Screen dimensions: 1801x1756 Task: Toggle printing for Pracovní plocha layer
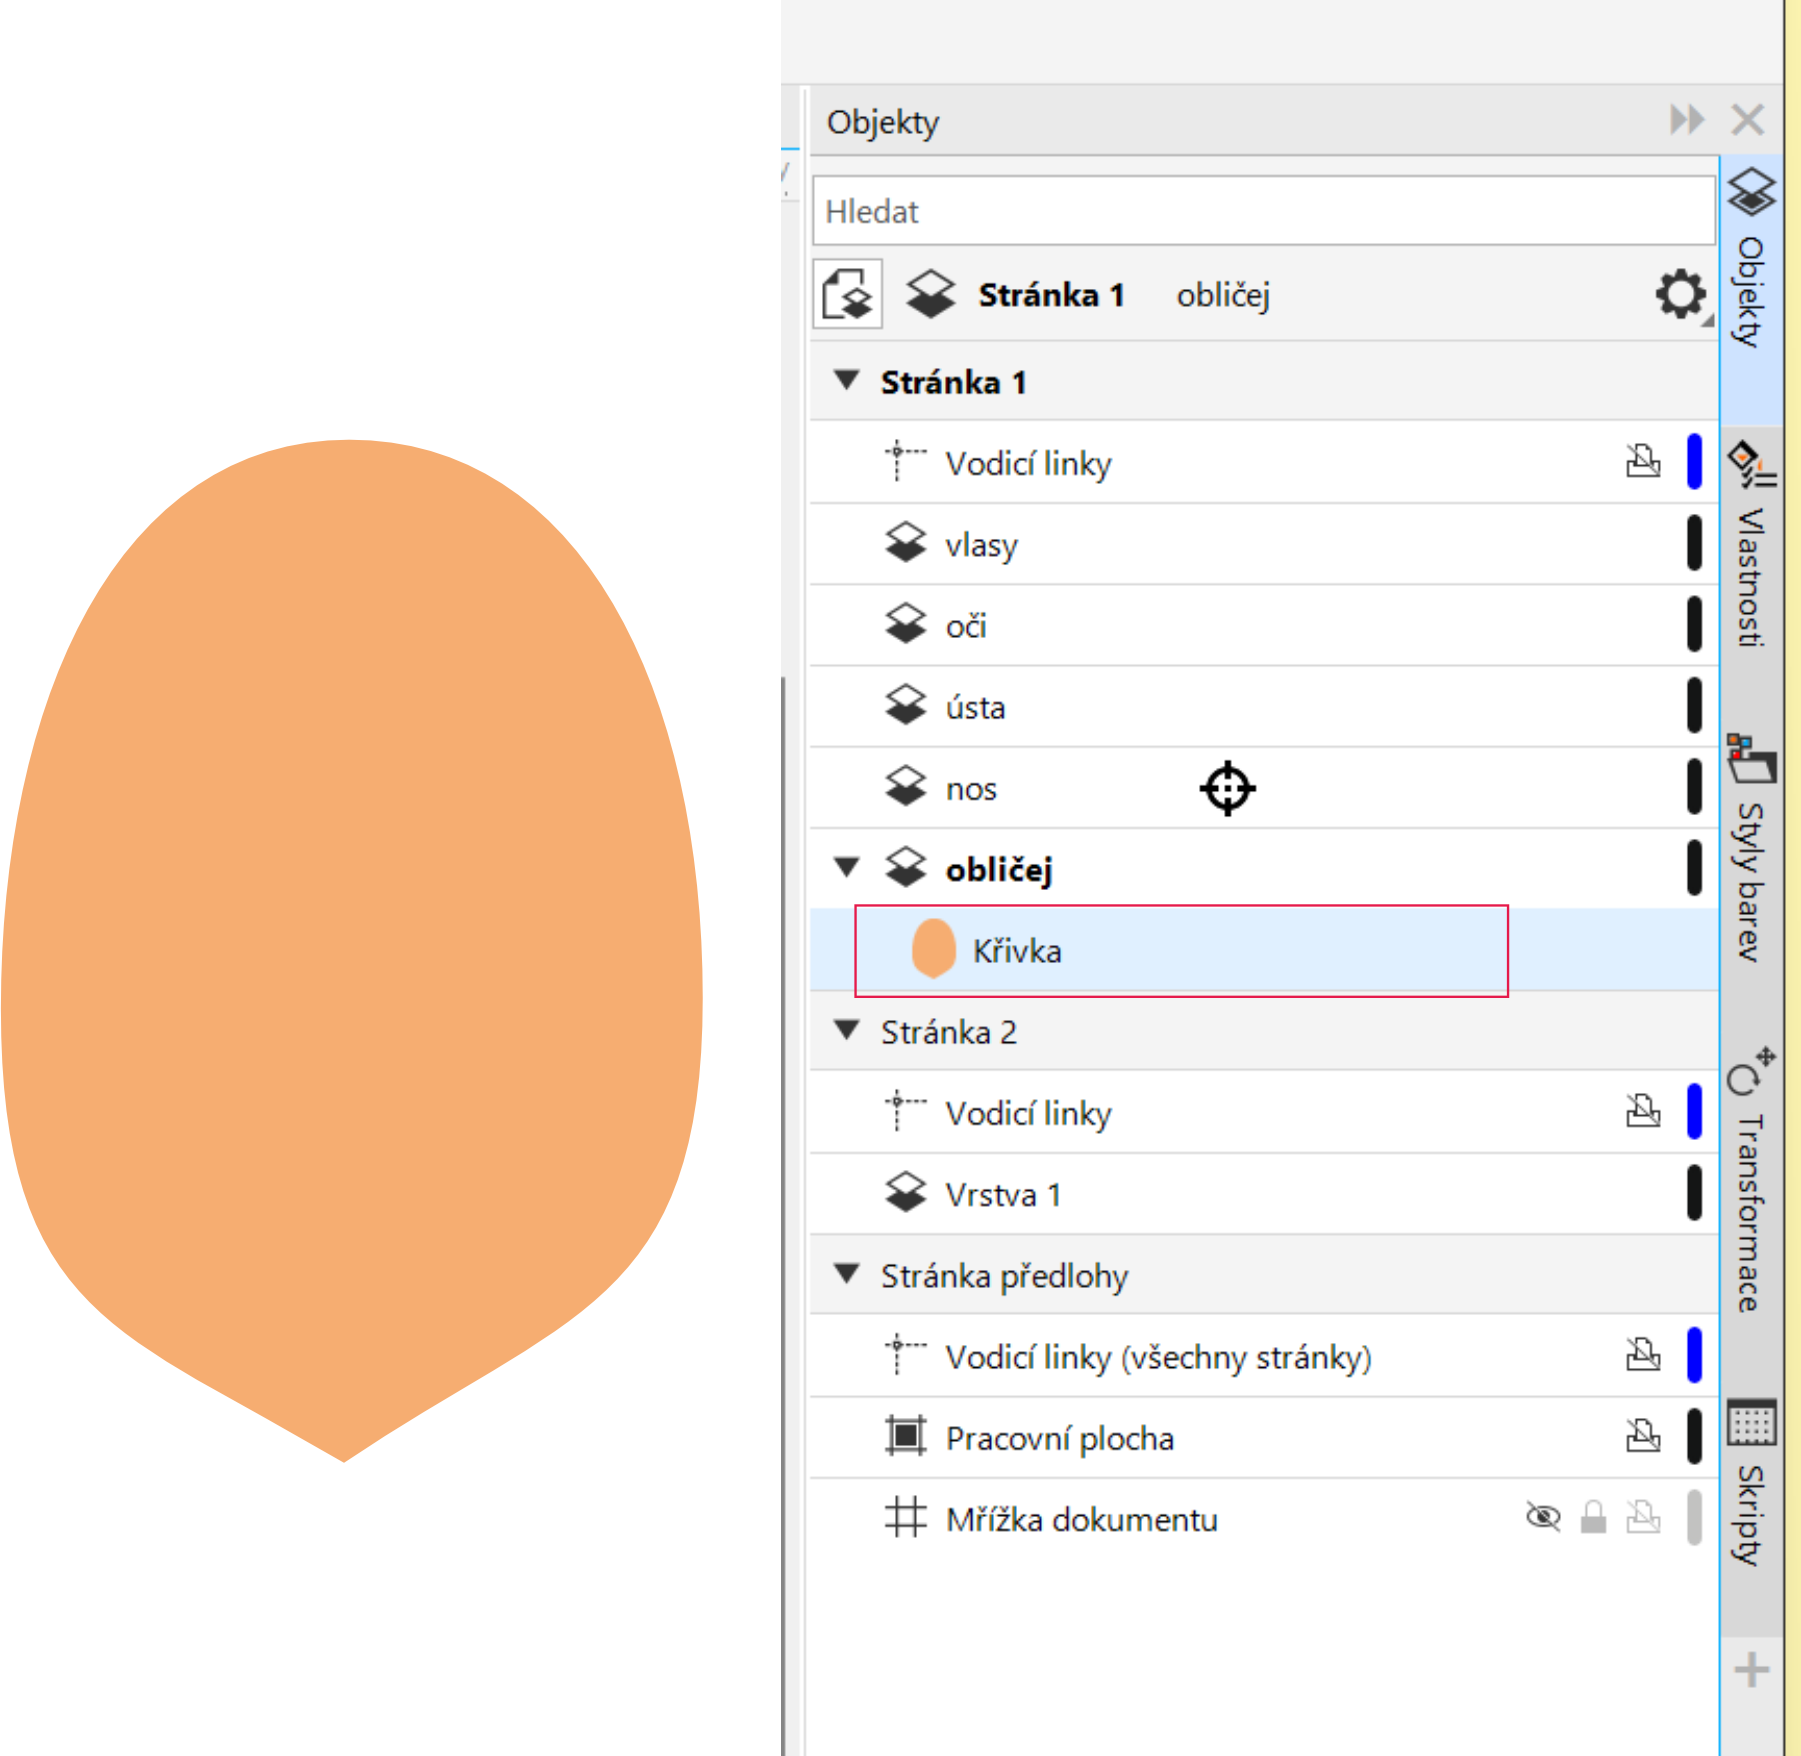(1643, 1437)
